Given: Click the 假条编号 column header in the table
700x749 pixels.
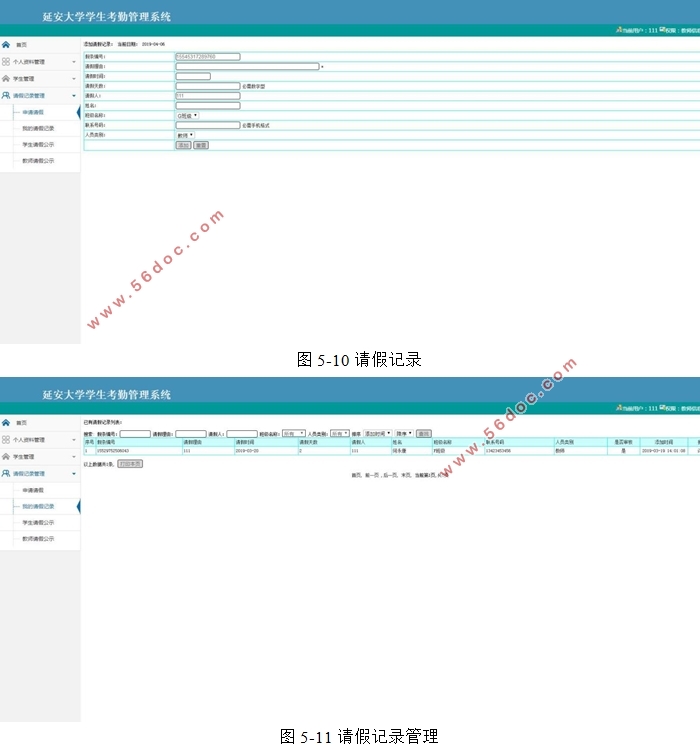Looking at the screenshot, I should pyautogui.click(x=106, y=442).
